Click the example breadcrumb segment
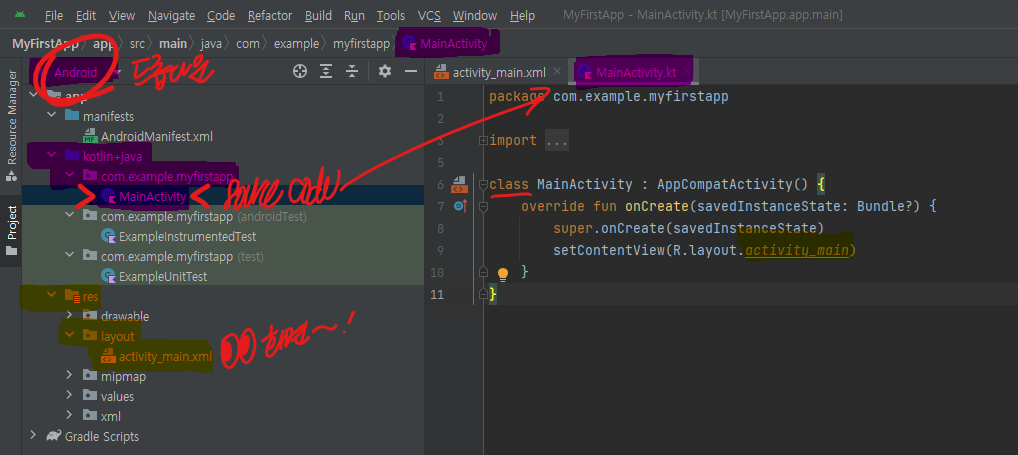The width and height of the screenshot is (1018, 455). (296, 44)
